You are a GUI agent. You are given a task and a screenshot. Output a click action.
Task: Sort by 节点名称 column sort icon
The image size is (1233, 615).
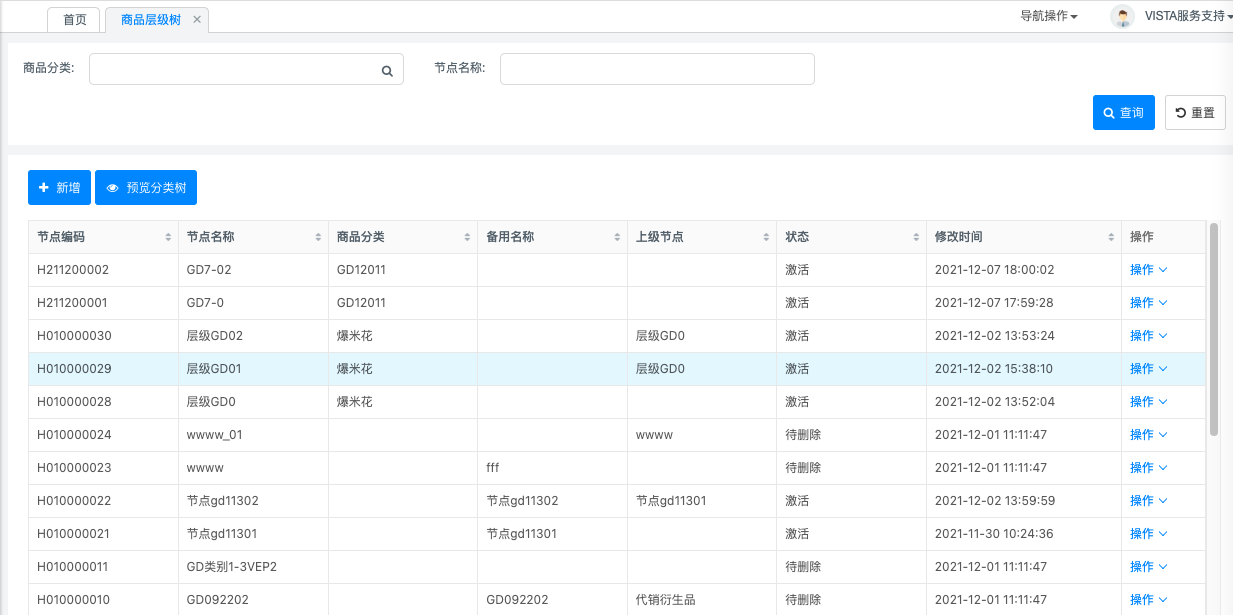tap(318, 238)
